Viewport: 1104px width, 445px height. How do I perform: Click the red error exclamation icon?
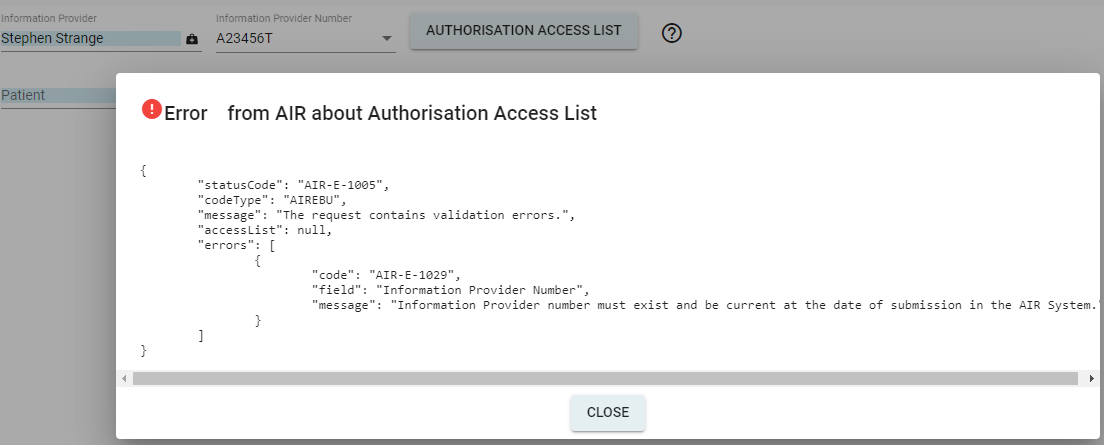click(151, 109)
